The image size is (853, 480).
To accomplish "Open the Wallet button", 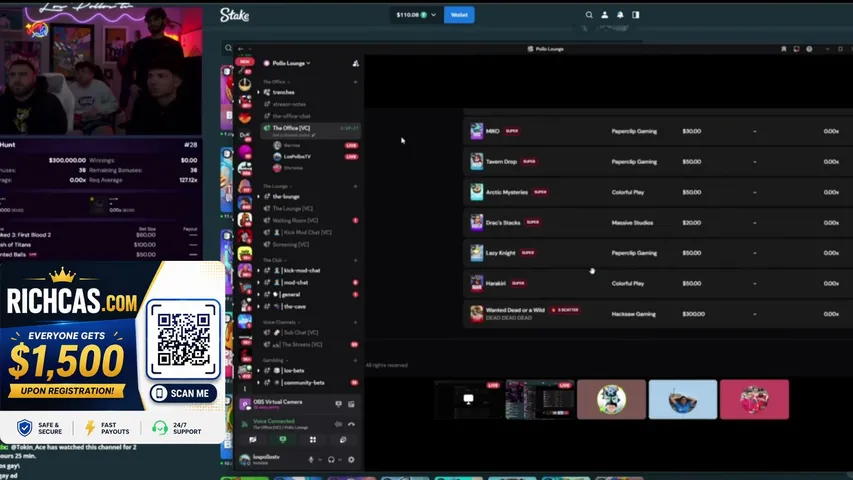I will (459, 15).
